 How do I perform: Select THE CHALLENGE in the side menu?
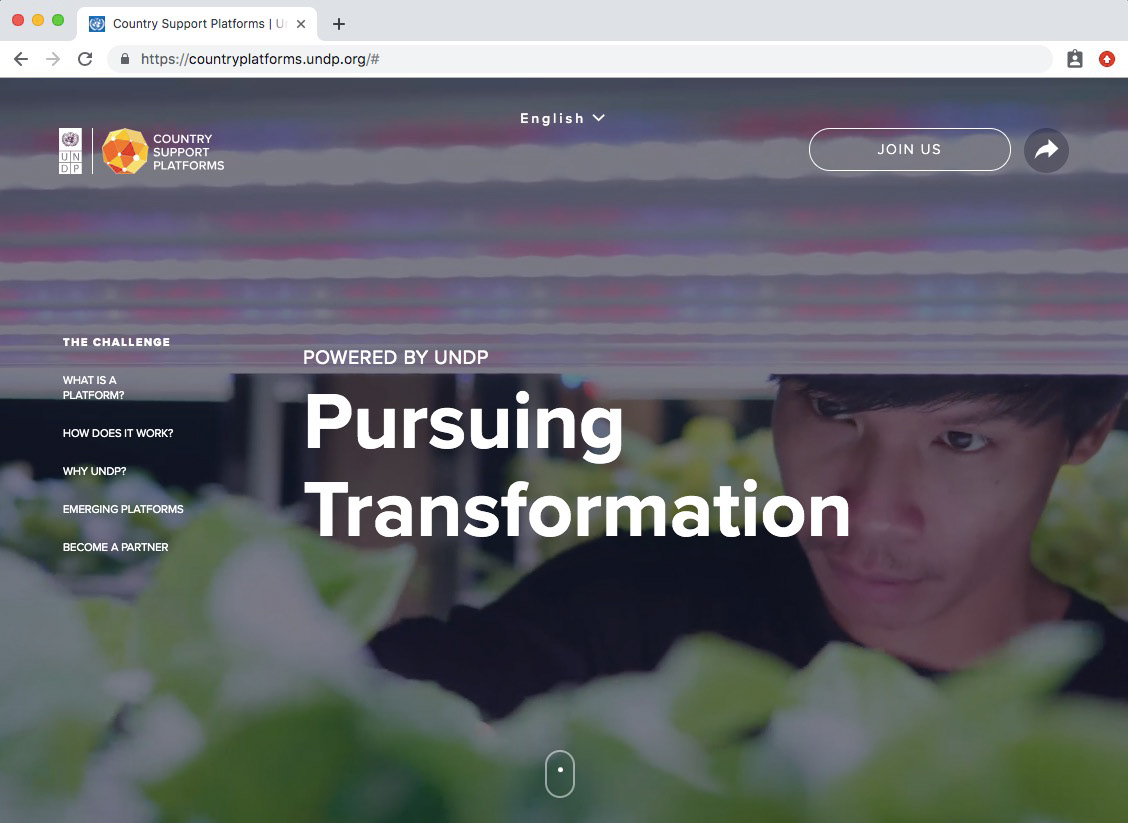(x=117, y=342)
